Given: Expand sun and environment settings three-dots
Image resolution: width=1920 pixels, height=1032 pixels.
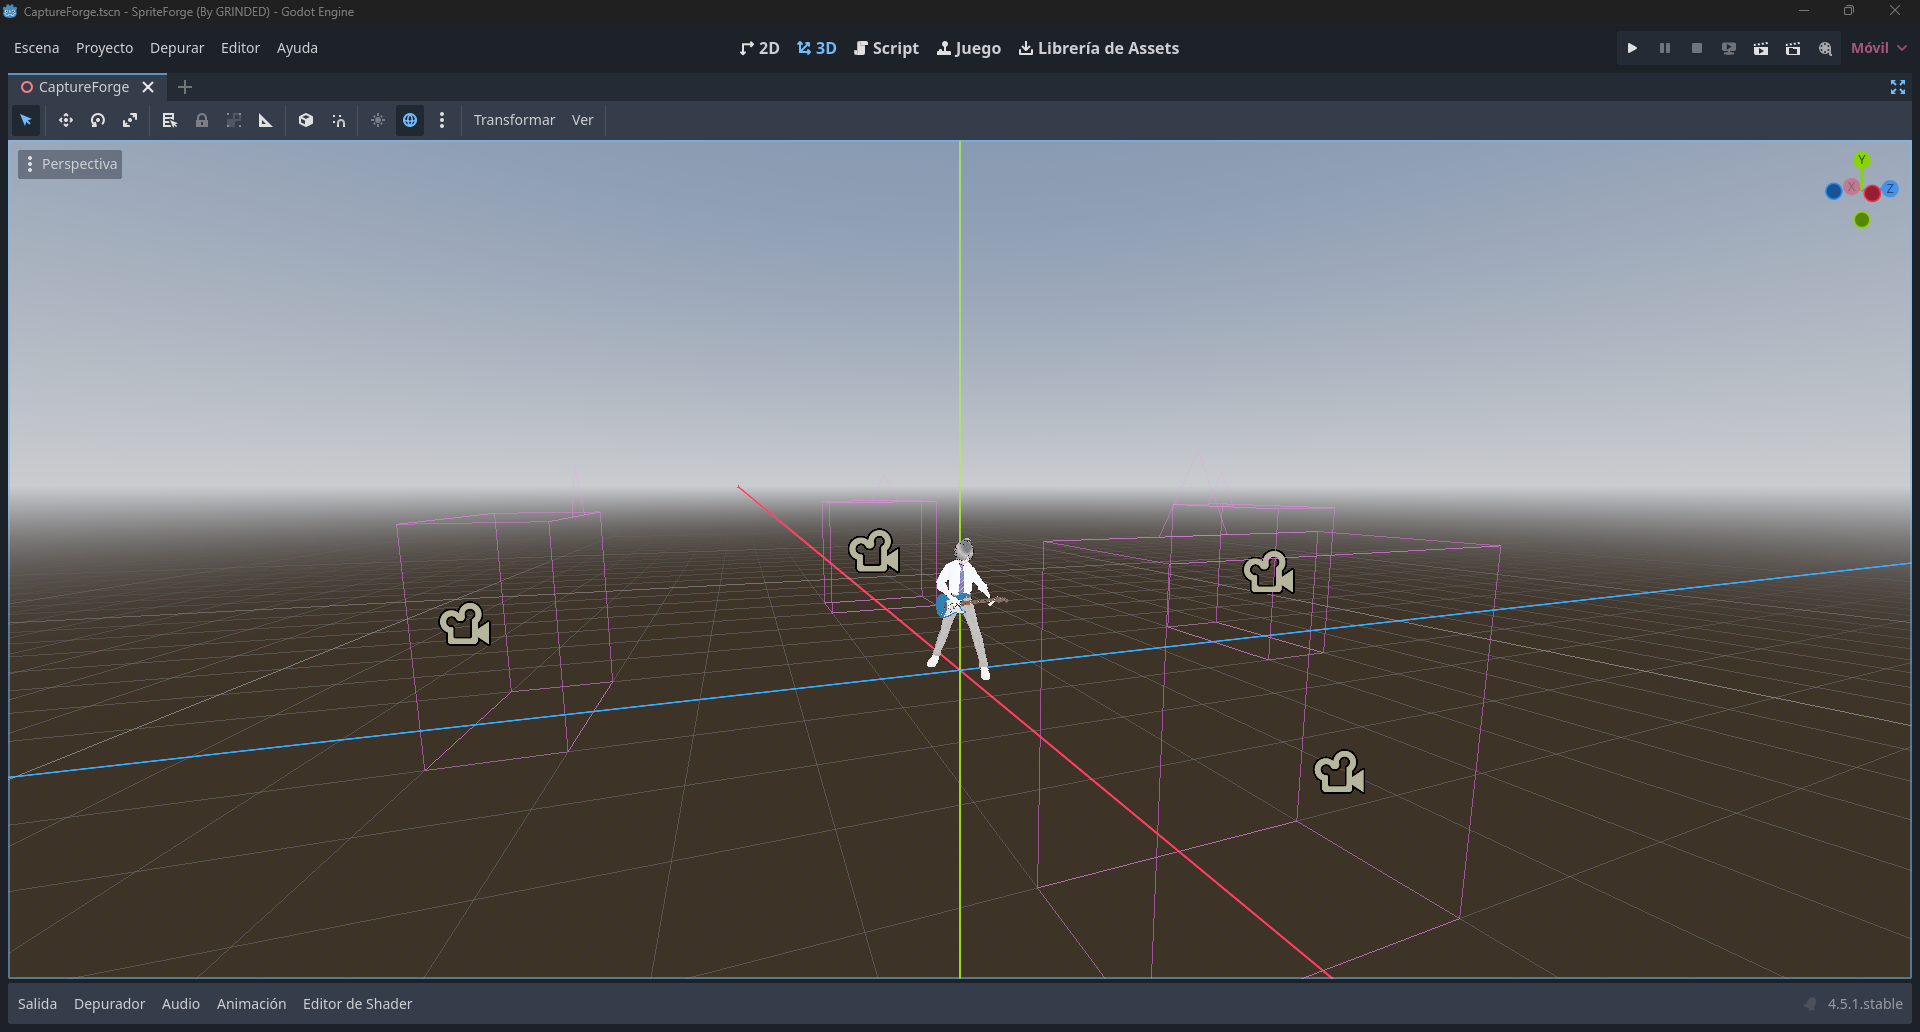Looking at the screenshot, I should click(x=442, y=120).
